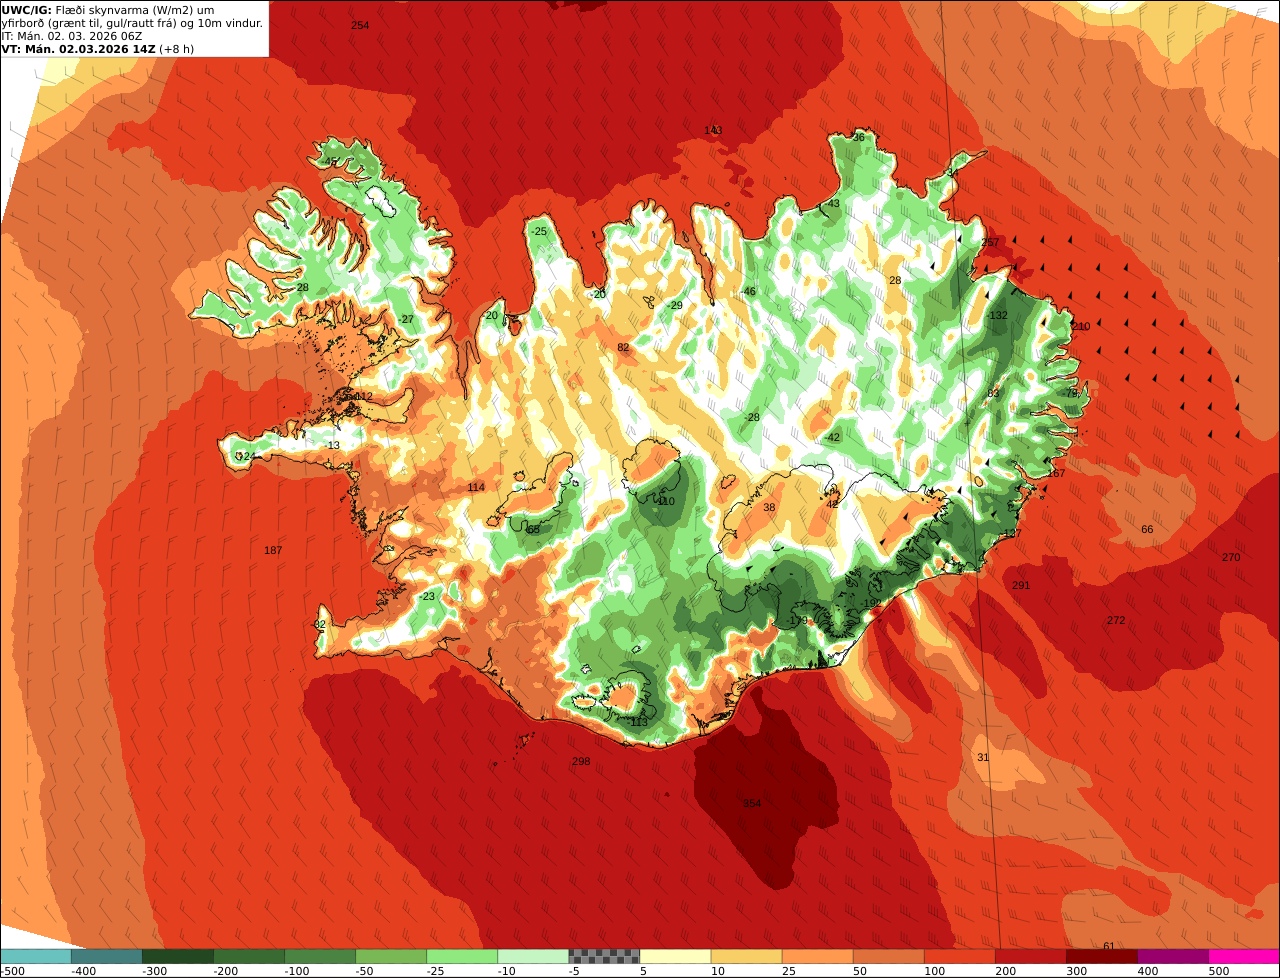This screenshot has width=1280, height=978.
Task: Click the map value 210 off the east coast
Action: coord(1081,326)
